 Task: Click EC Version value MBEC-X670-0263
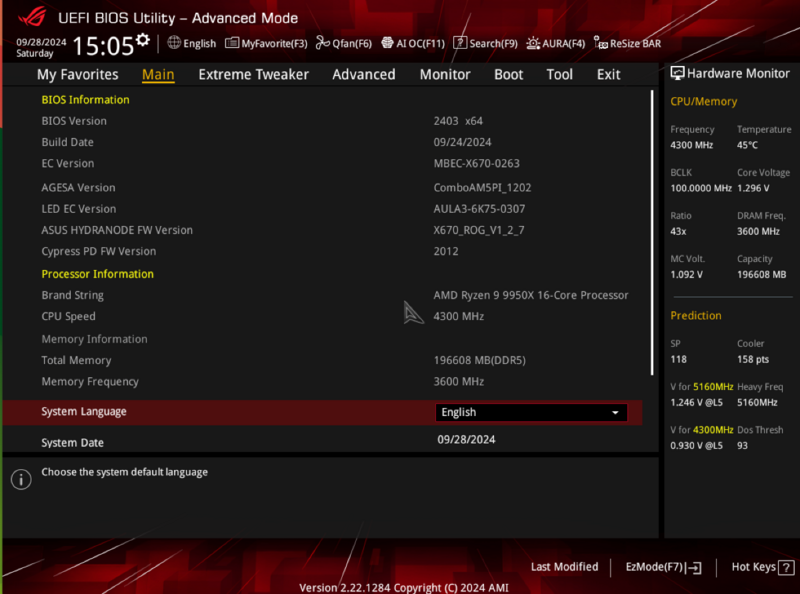tap(477, 164)
